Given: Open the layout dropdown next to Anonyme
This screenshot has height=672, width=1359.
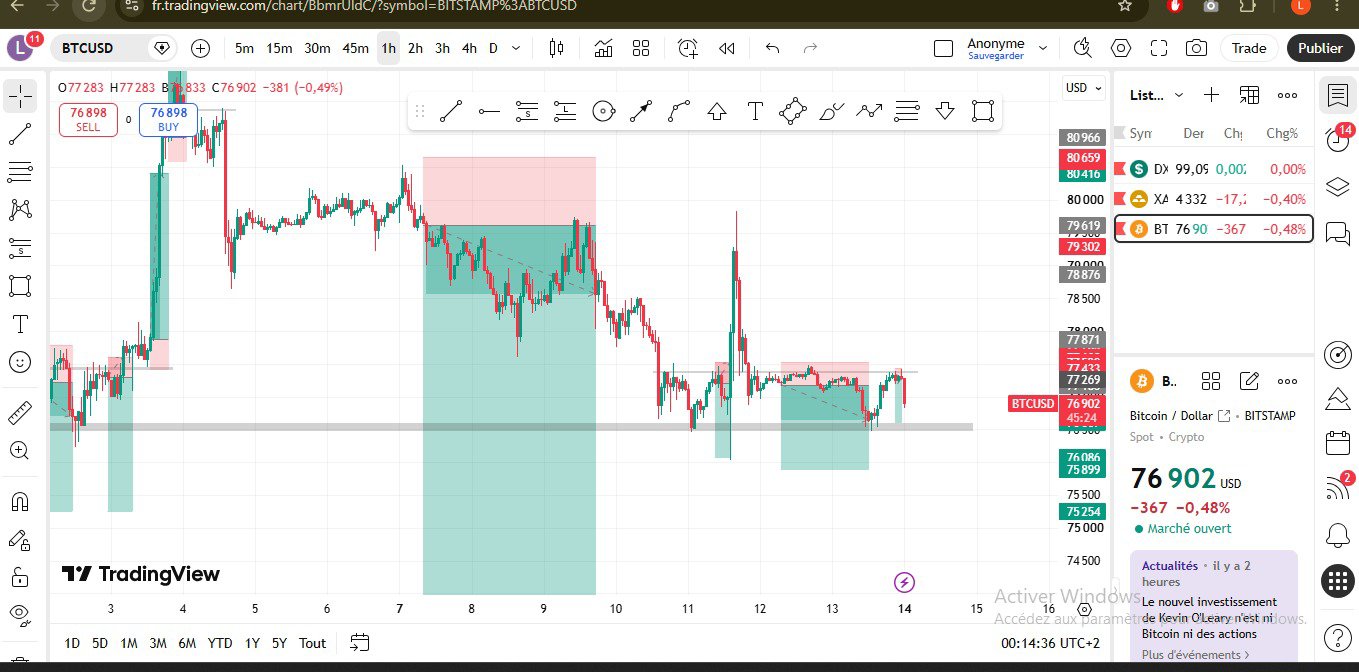Looking at the screenshot, I should [x=1043, y=48].
